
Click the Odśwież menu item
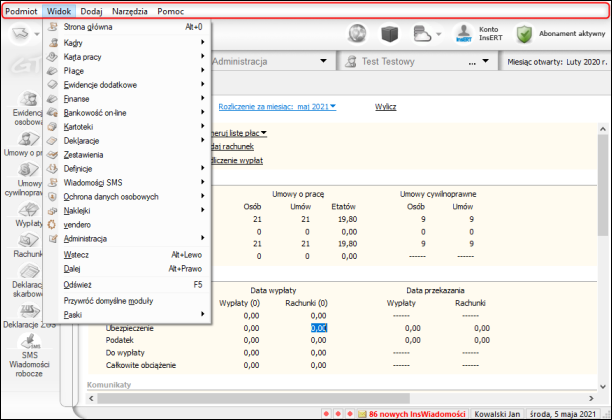coord(78,284)
